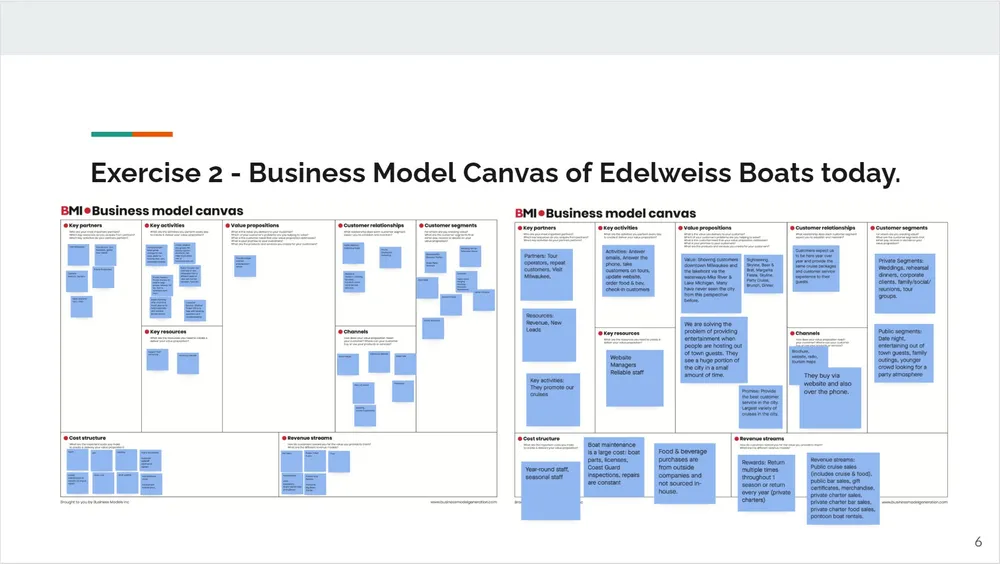Select 'Year-round staff, seasonal staff' sticky note
The height and width of the screenshot is (564, 1000).
(550, 490)
